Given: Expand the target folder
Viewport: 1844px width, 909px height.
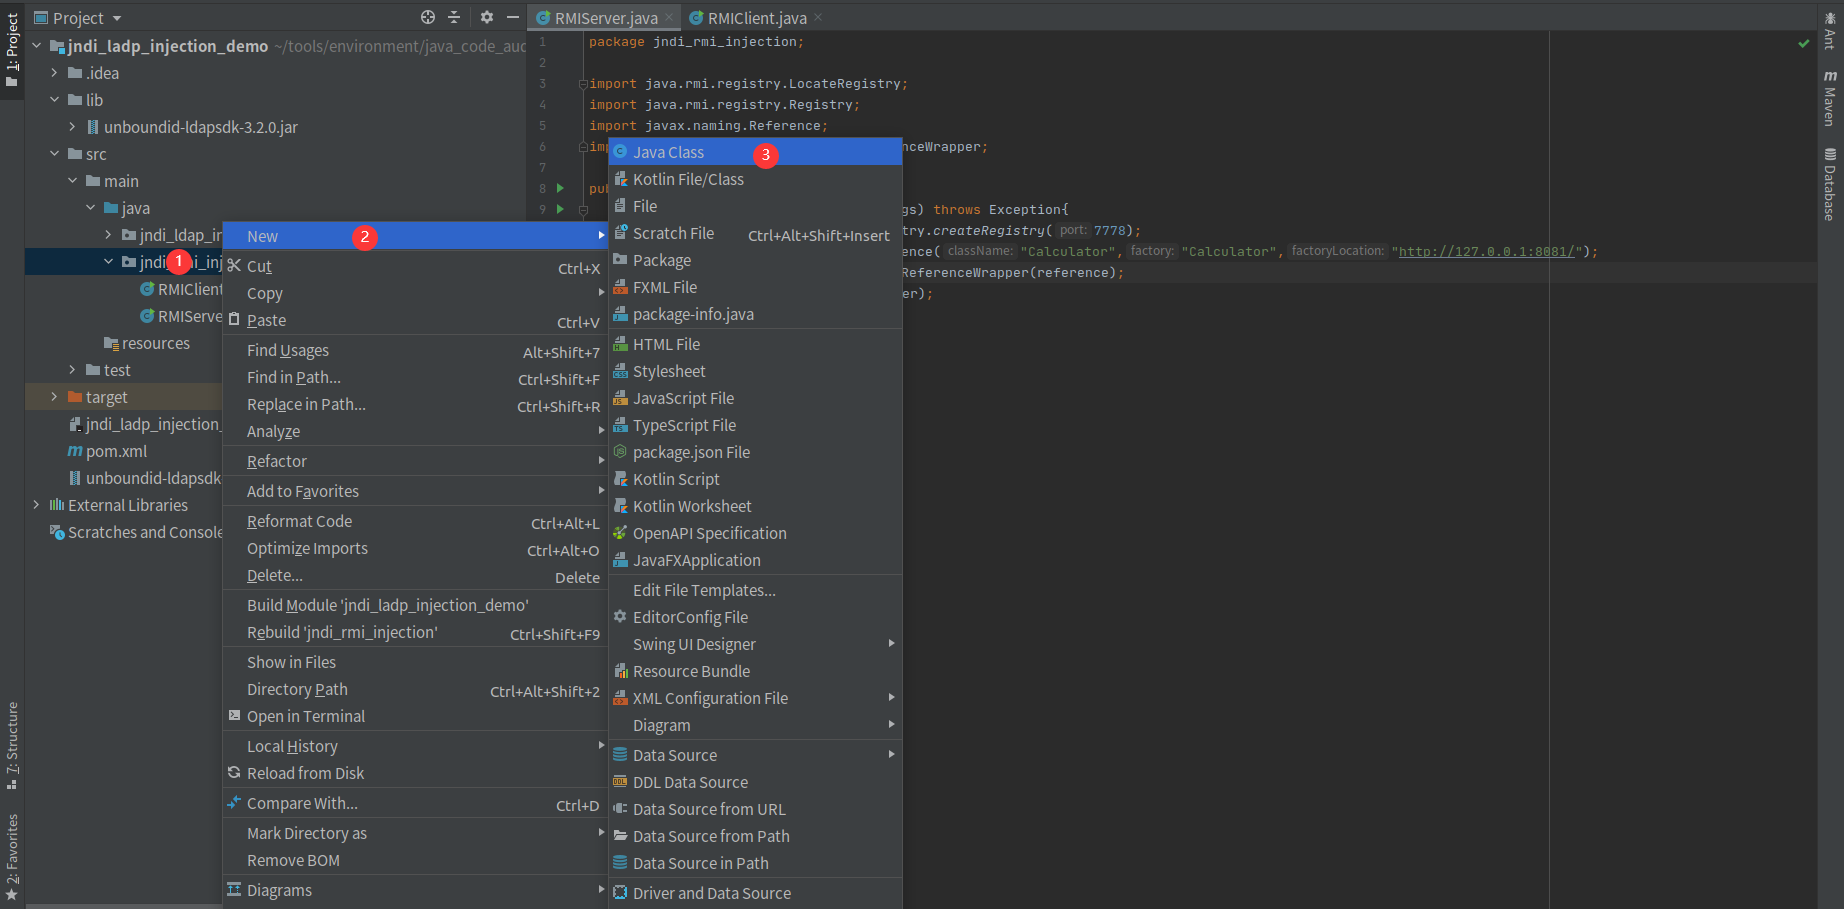Looking at the screenshot, I should click(54, 396).
